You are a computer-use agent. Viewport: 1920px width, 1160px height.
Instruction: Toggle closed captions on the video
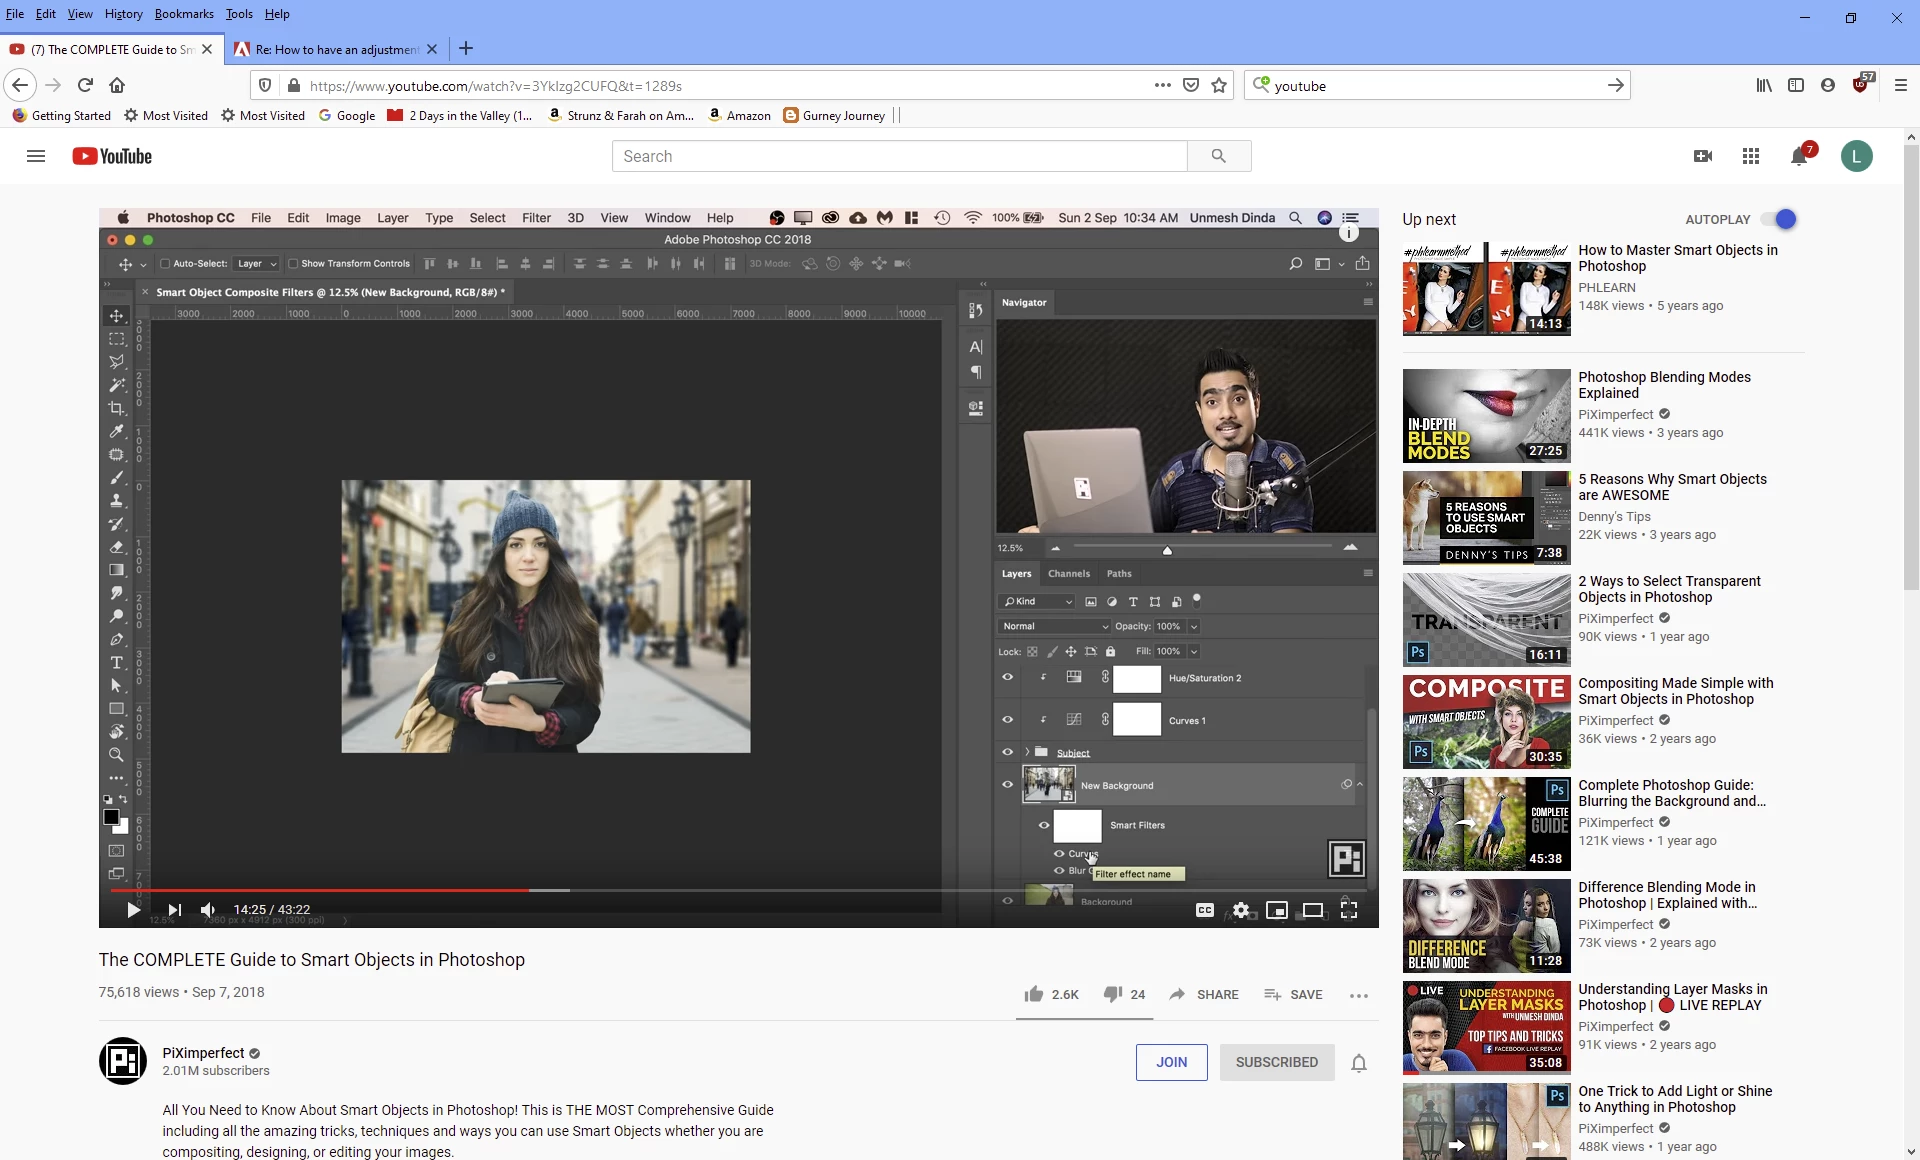pyautogui.click(x=1205, y=910)
